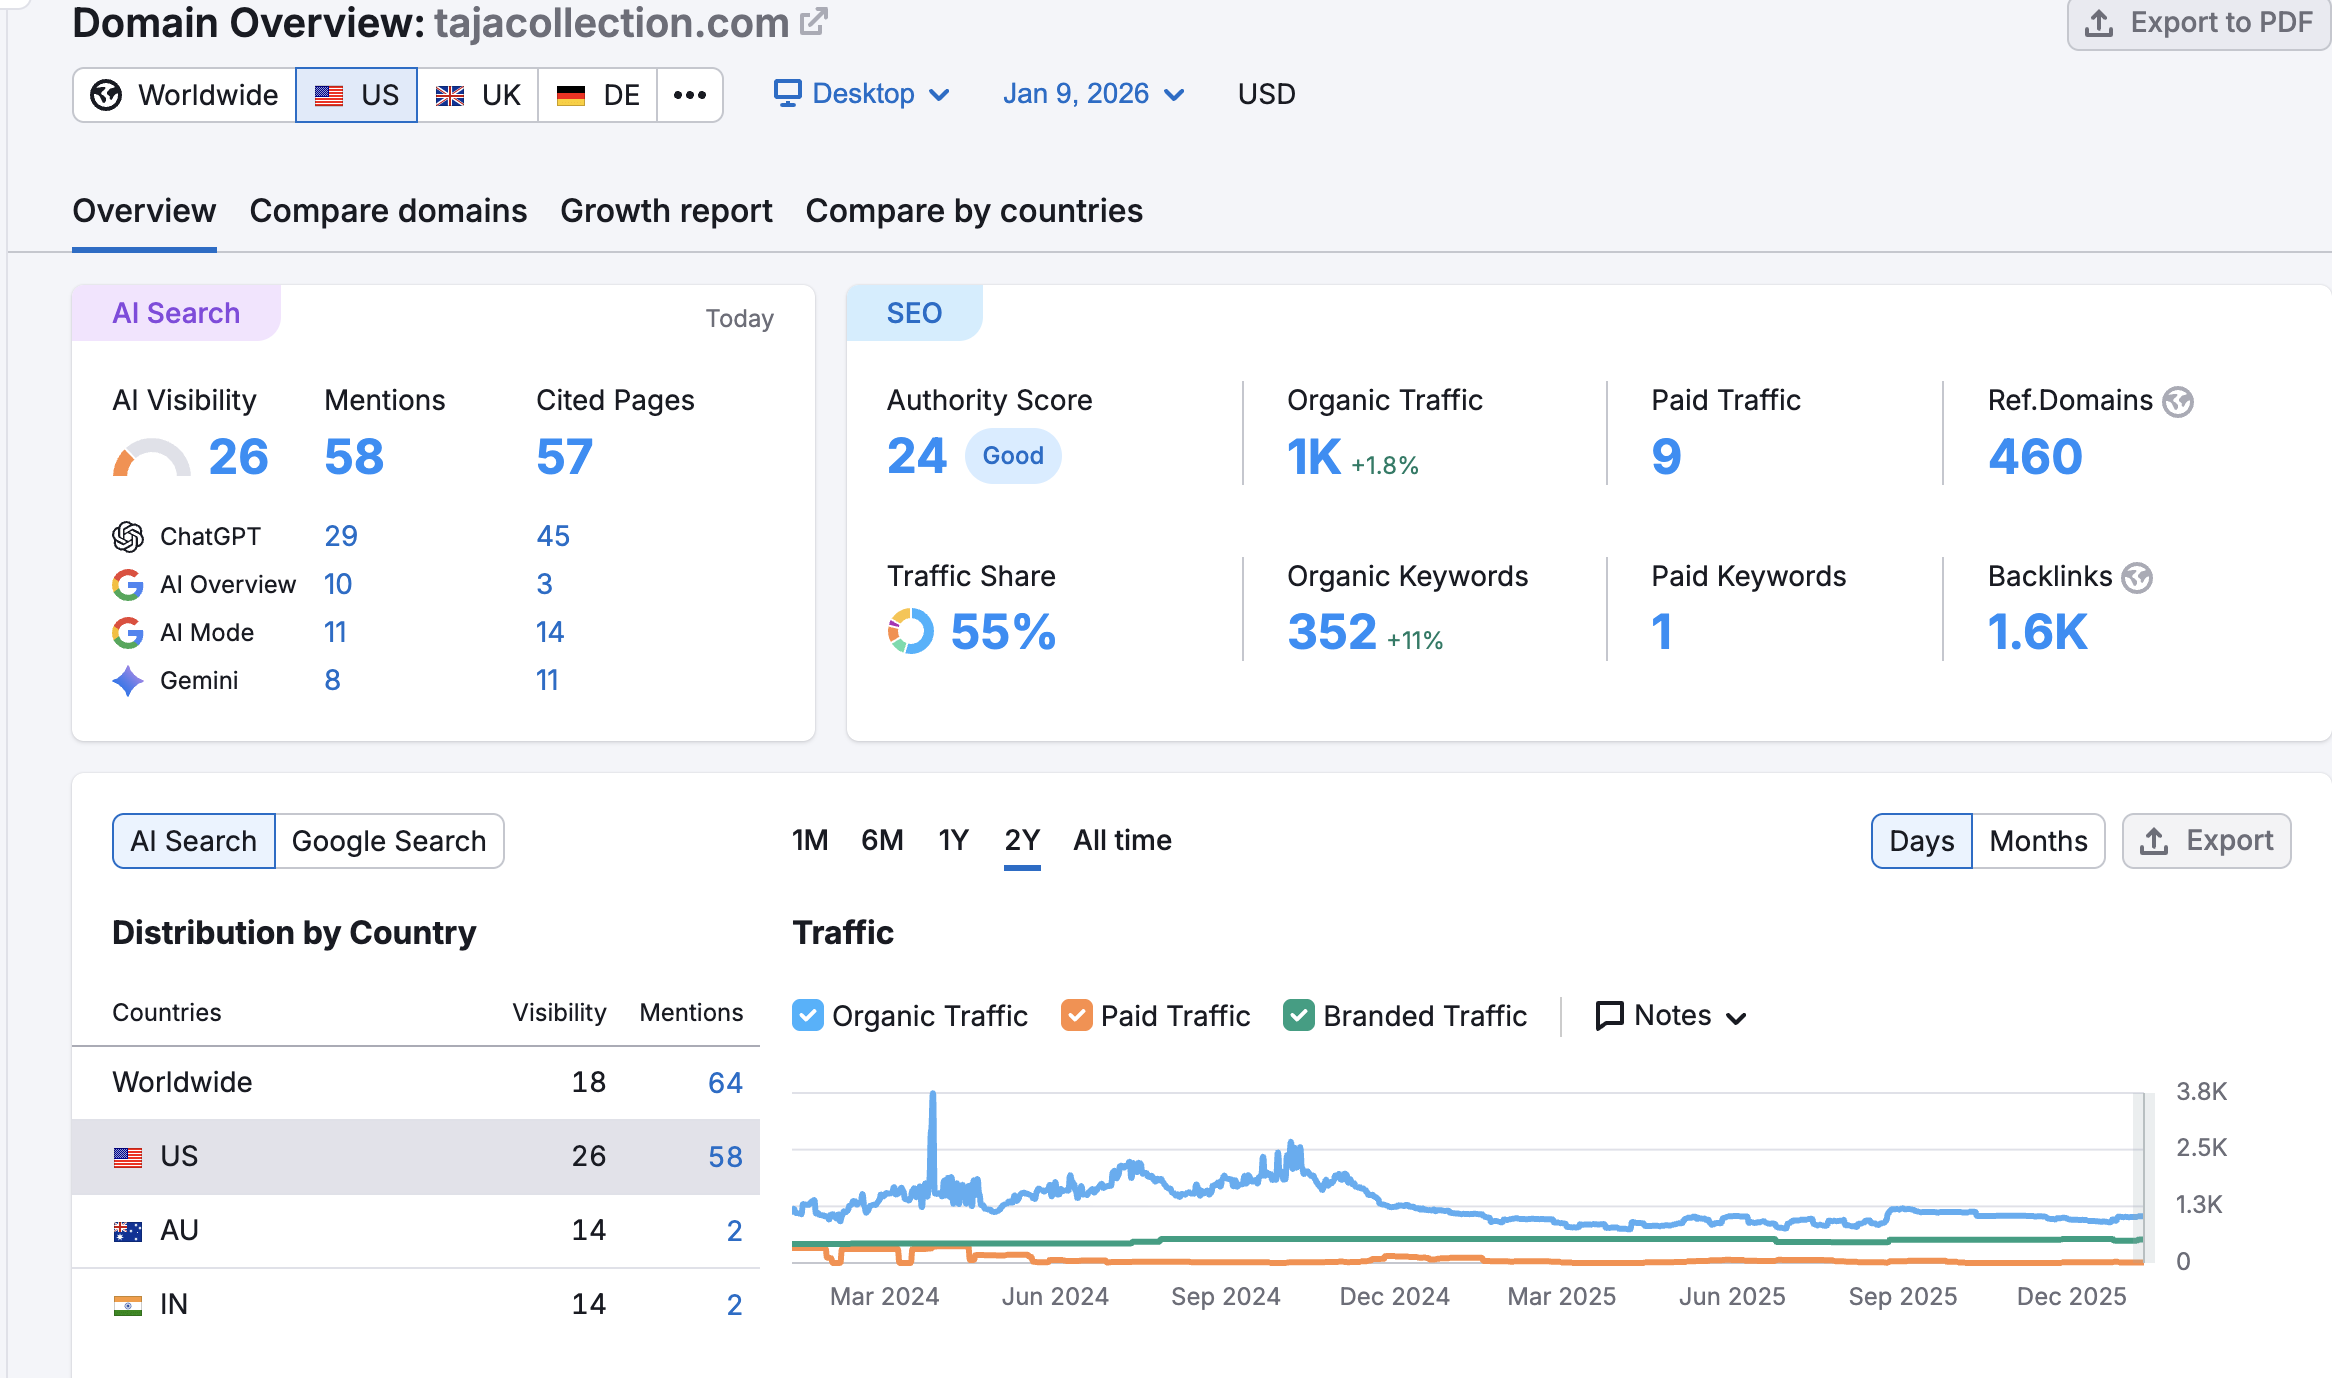Click the India flag in country table
2332x1378 pixels.
point(128,1305)
